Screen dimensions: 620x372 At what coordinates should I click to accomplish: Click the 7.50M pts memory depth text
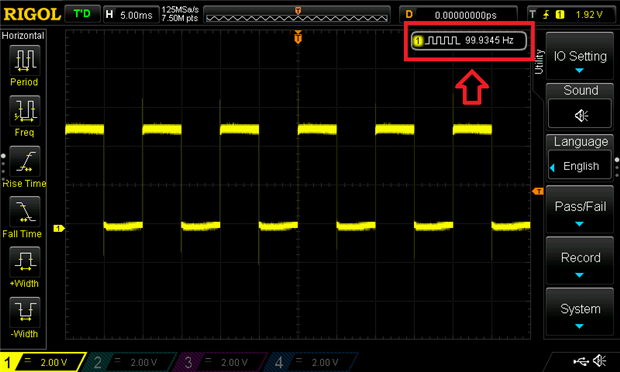[180, 19]
